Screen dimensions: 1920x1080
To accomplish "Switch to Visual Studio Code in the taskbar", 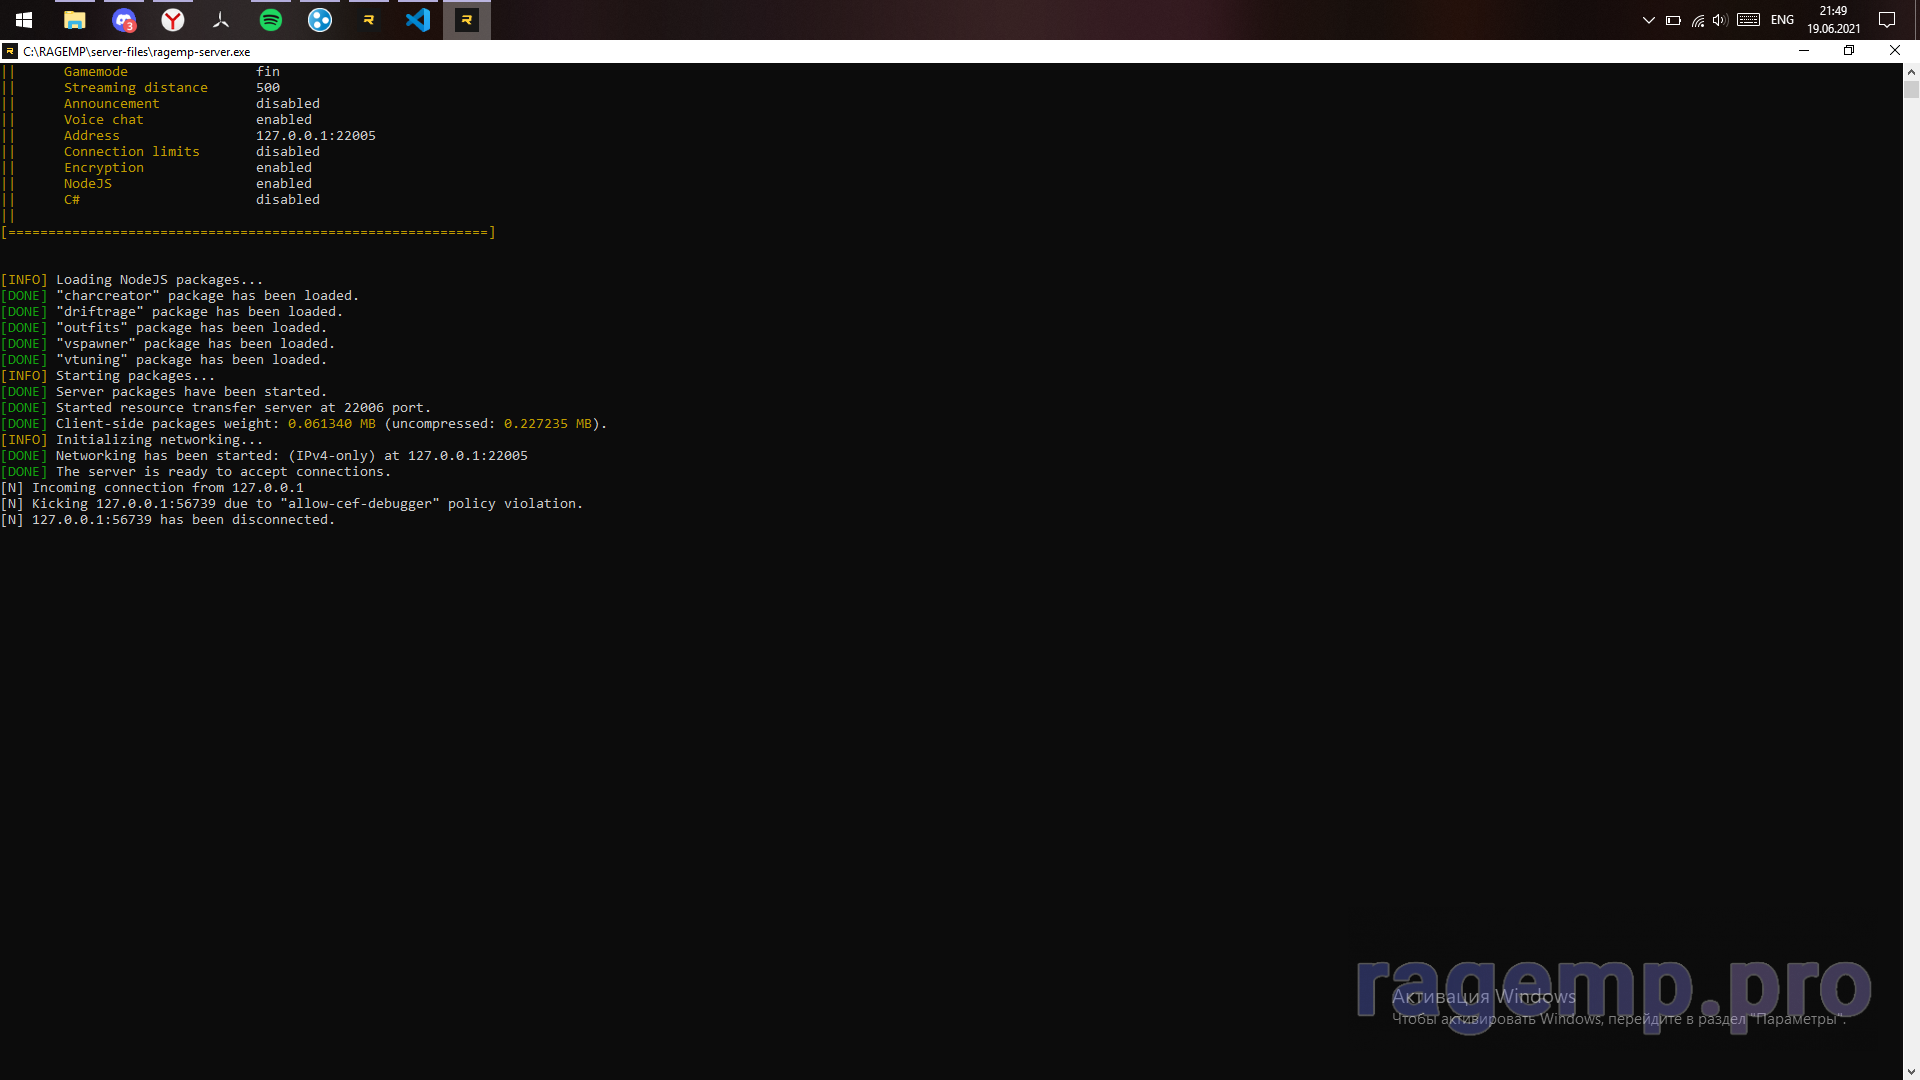I will [418, 19].
